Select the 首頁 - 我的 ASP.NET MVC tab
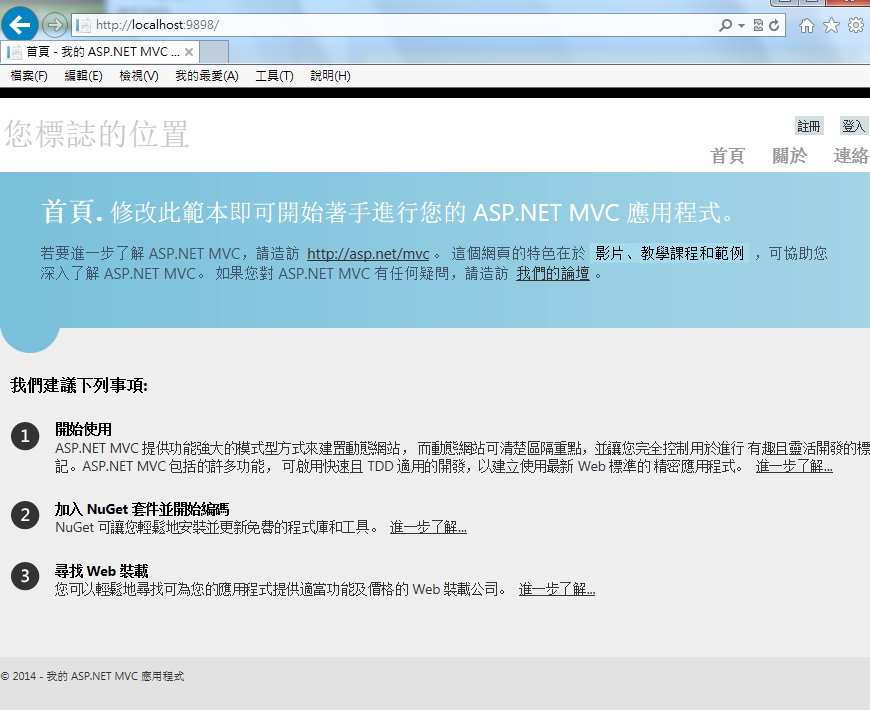 (100, 52)
